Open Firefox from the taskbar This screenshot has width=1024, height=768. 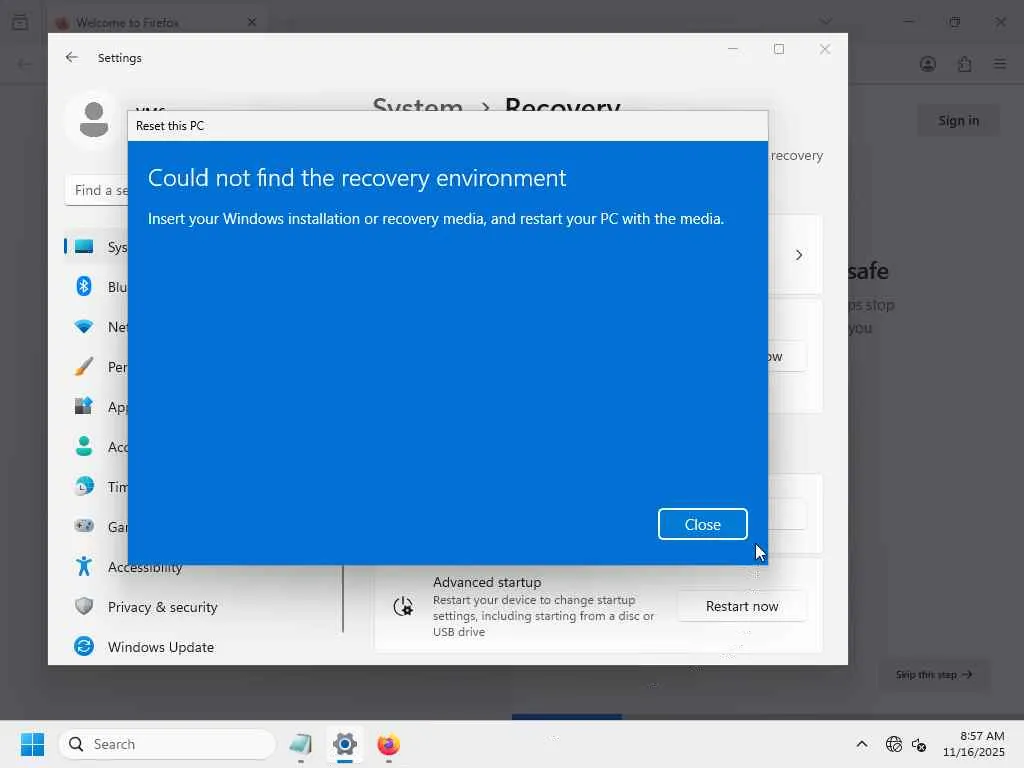[x=389, y=744]
